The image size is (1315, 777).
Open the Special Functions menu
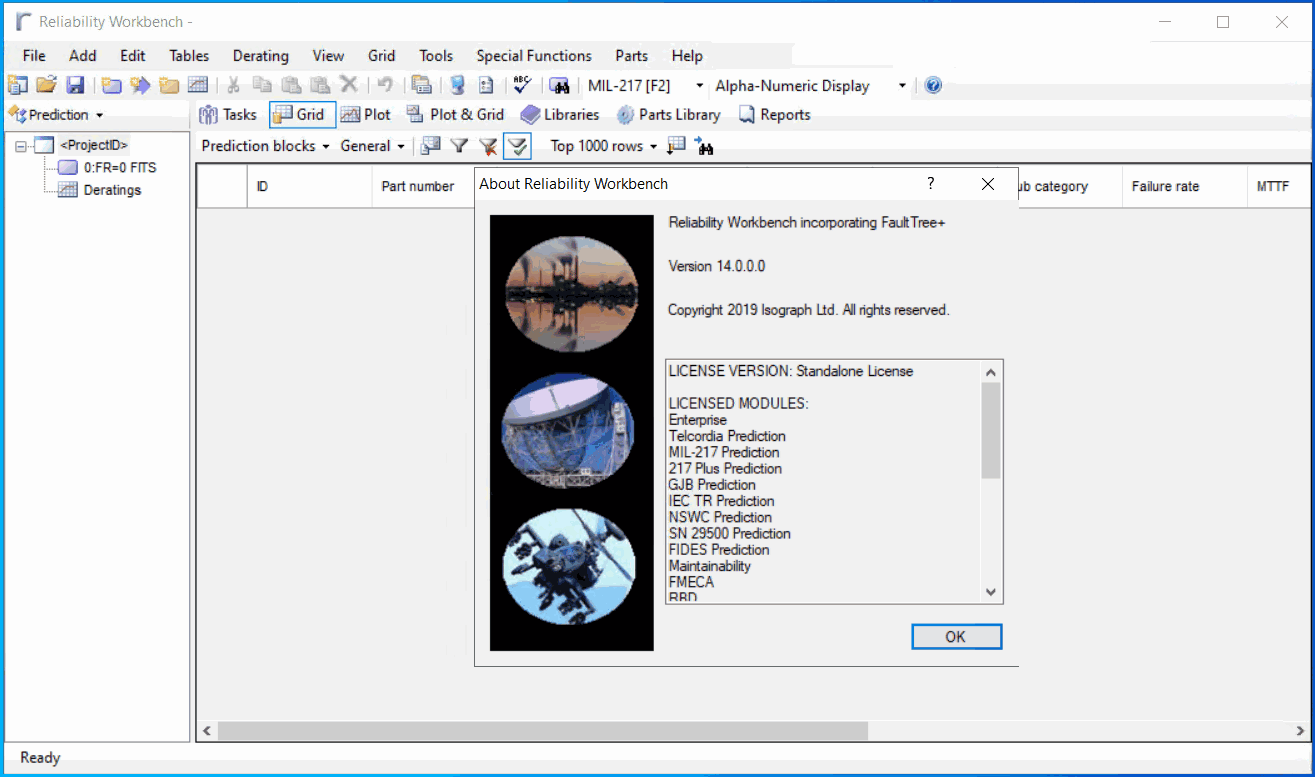(x=534, y=56)
